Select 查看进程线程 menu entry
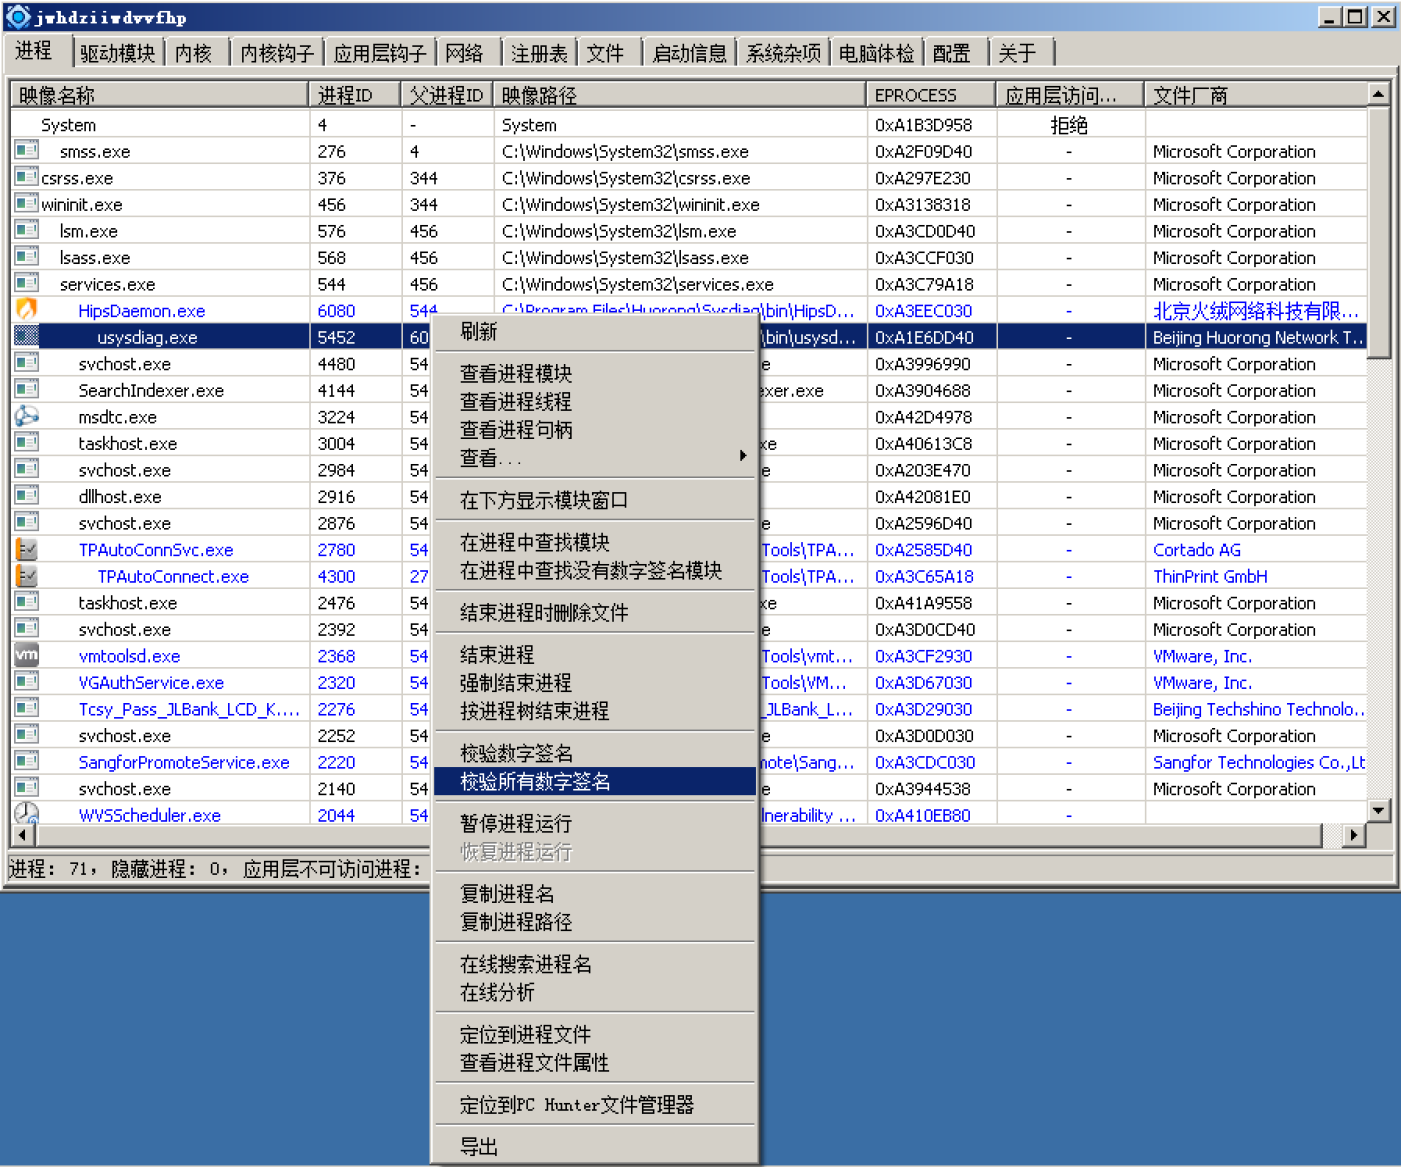This screenshot has height=1167, width=1401. pos(595,401)
